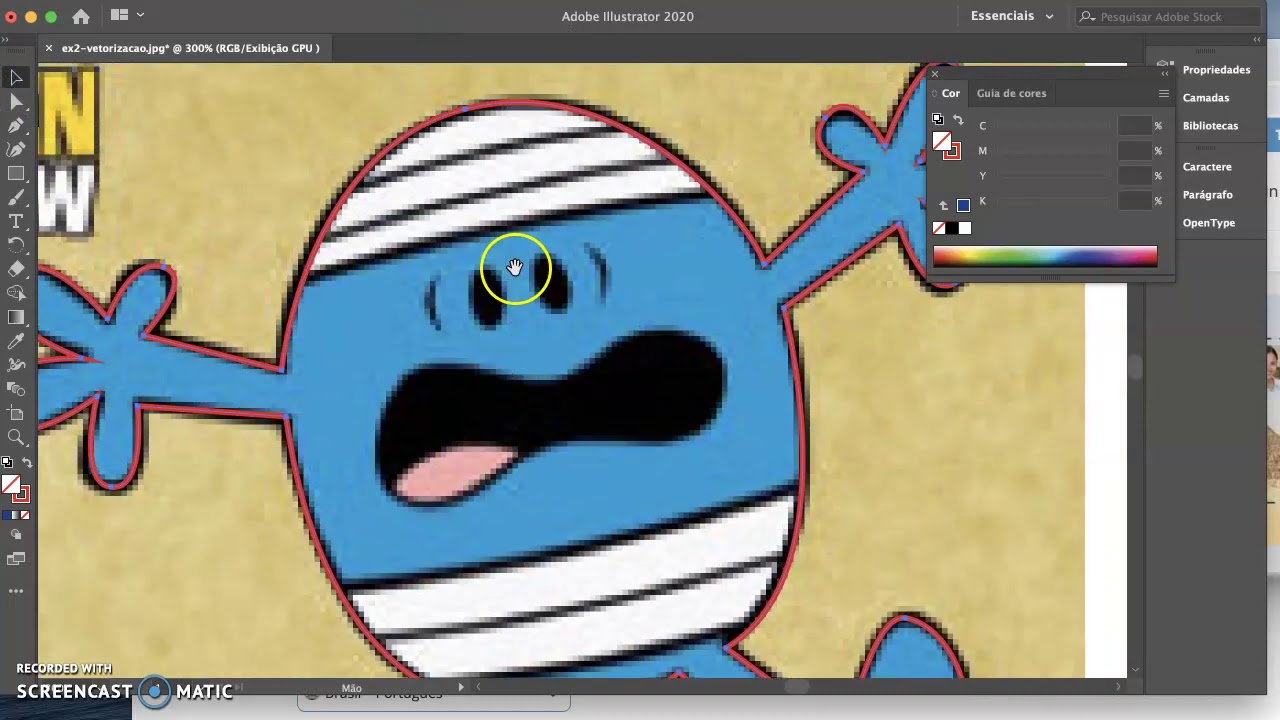Choose the Zoom tool in toolbar
This screenshot has height=720, width=1280.
pyautogui.click(x=16, y=438)
